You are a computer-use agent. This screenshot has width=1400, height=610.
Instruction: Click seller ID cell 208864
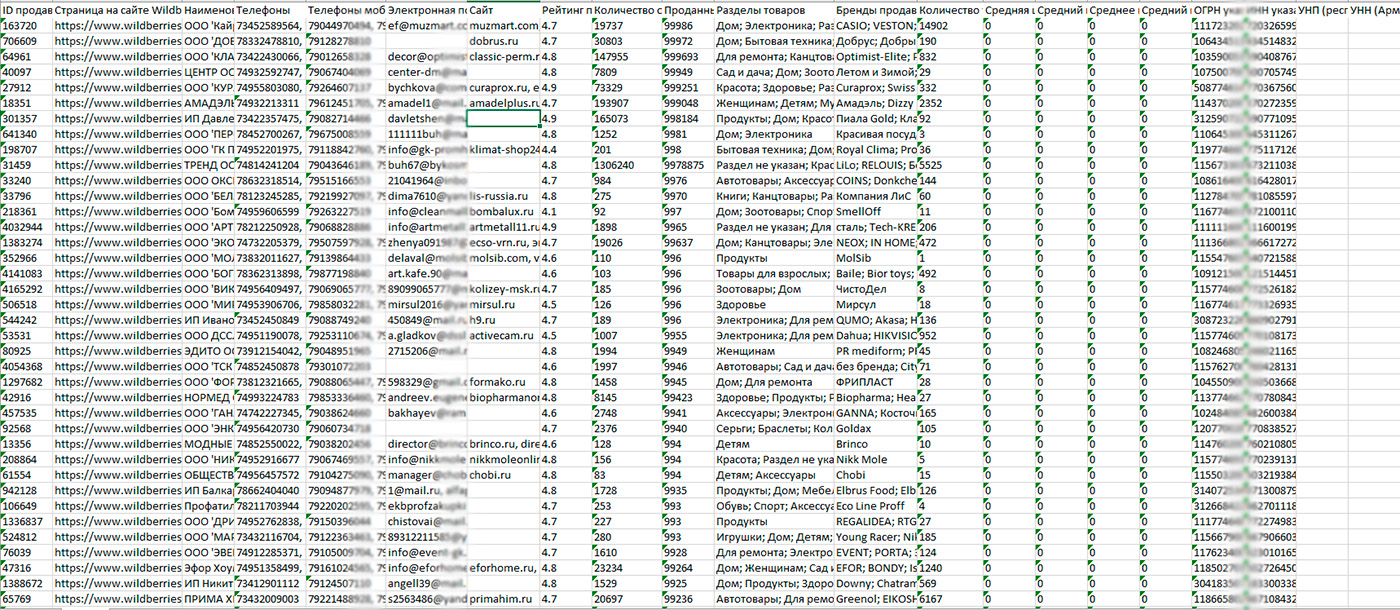pos(26,459)
